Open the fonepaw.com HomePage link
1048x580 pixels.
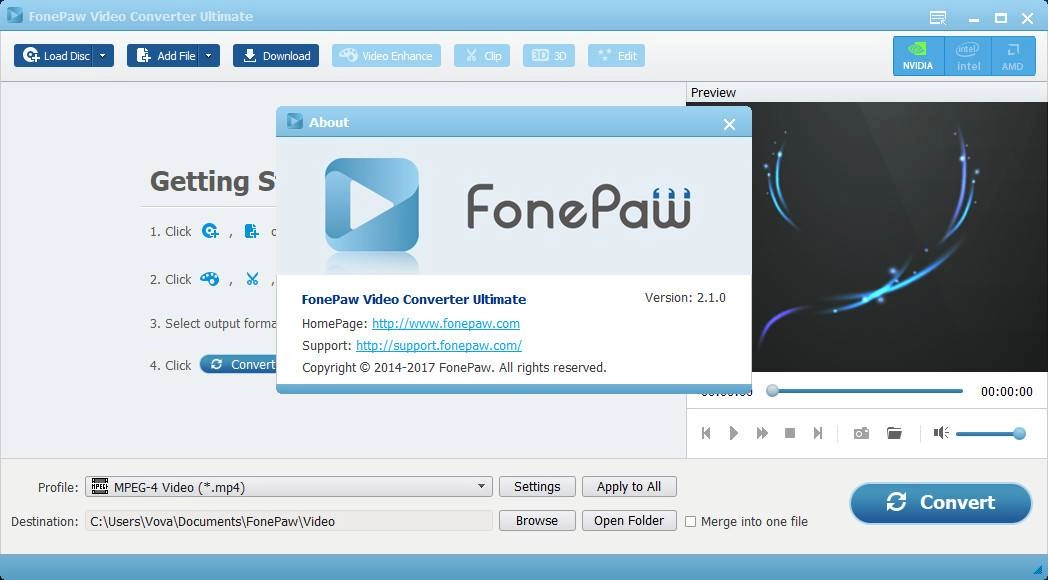(x=446, y=323)
